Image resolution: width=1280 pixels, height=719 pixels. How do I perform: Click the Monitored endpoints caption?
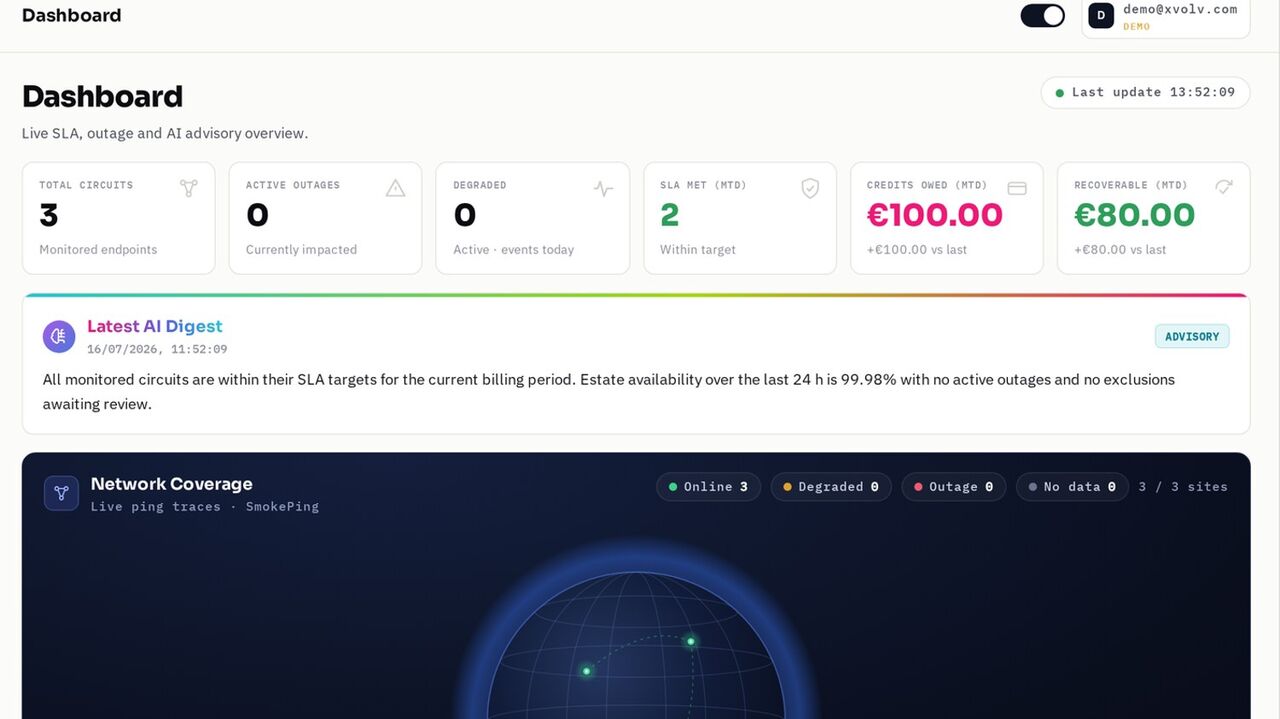click(x=98, y=250)
